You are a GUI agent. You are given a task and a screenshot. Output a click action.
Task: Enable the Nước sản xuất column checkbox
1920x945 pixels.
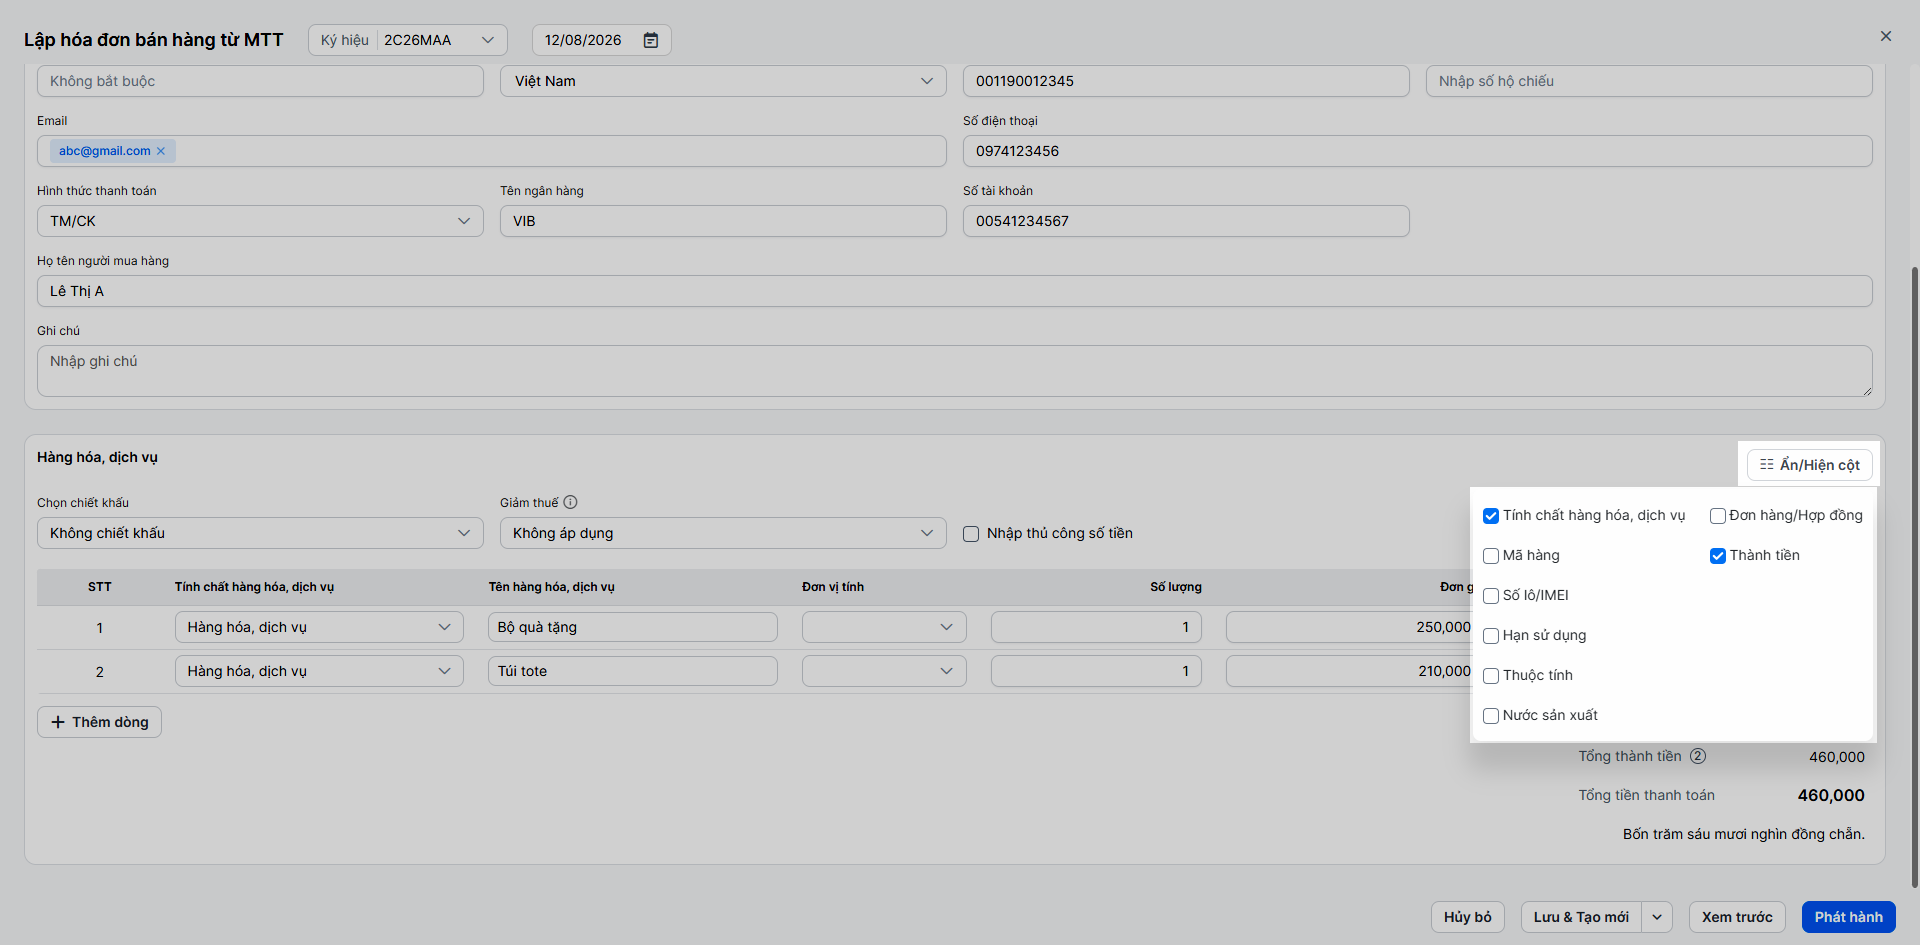[1491, 716]
